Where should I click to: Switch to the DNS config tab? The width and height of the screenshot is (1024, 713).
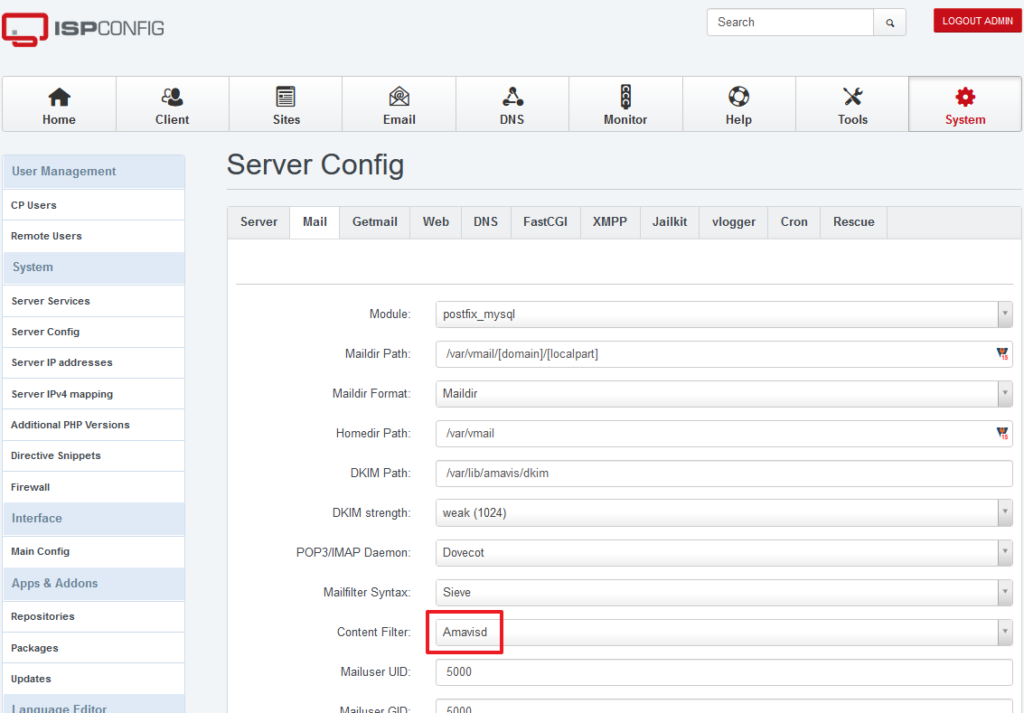click(486, 222)
